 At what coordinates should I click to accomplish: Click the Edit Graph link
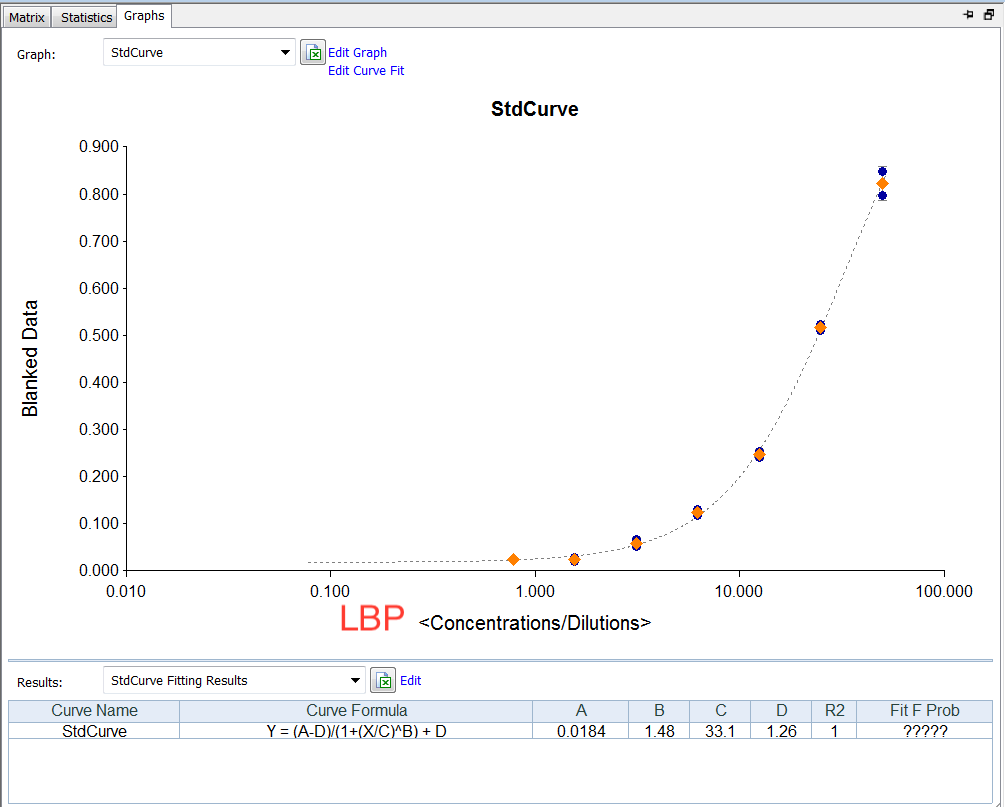(x=357, y=53)
